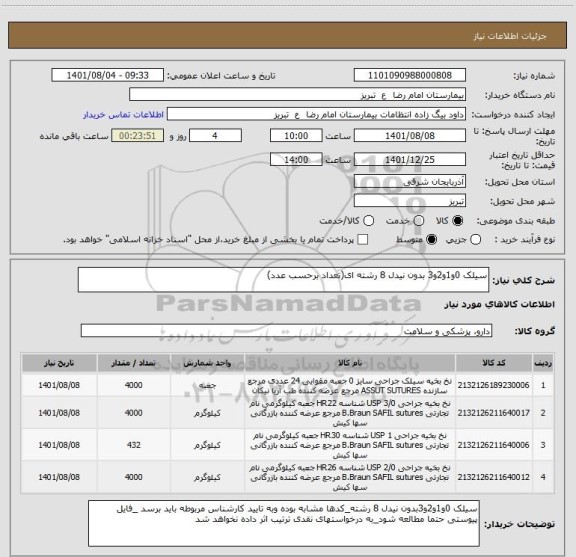The width and height of the screenshot is (576, 557).
Task: Click product code 2132126211640012
Action: 493,477
